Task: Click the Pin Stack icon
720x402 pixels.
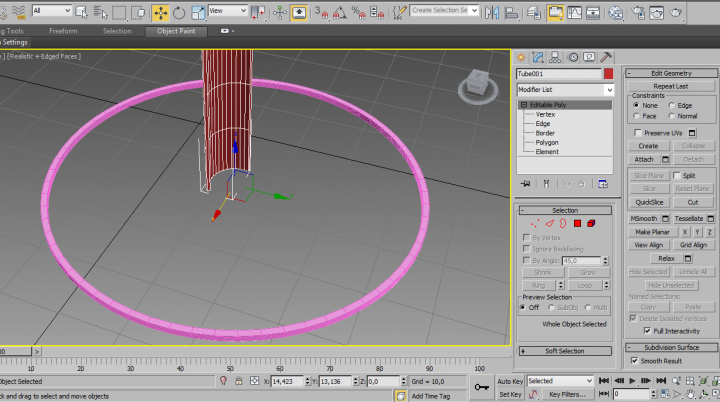Action: (526, 184)
